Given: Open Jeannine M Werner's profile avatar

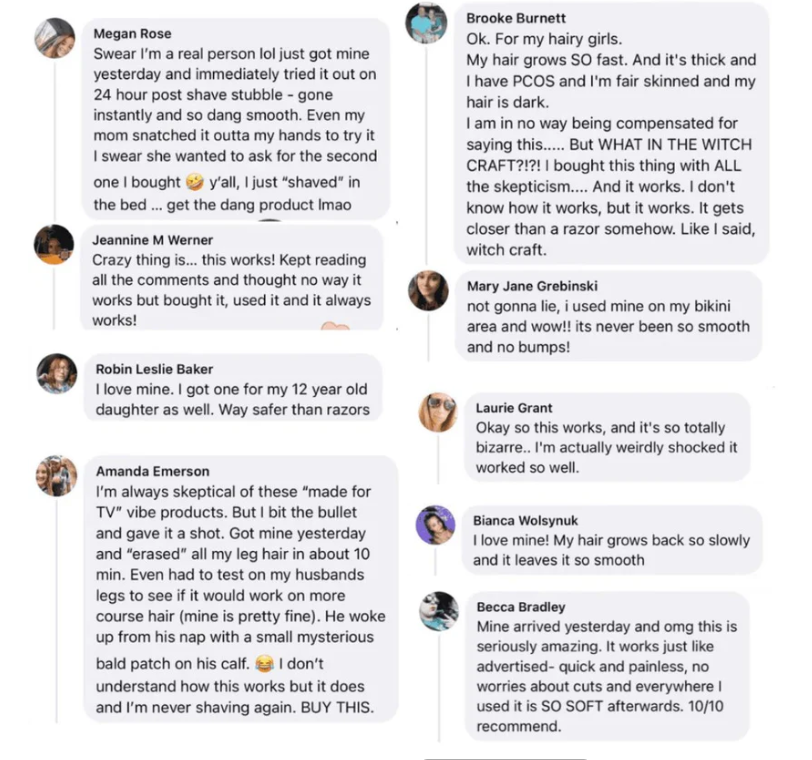Looking at the screenshot, I should point(54,245).
